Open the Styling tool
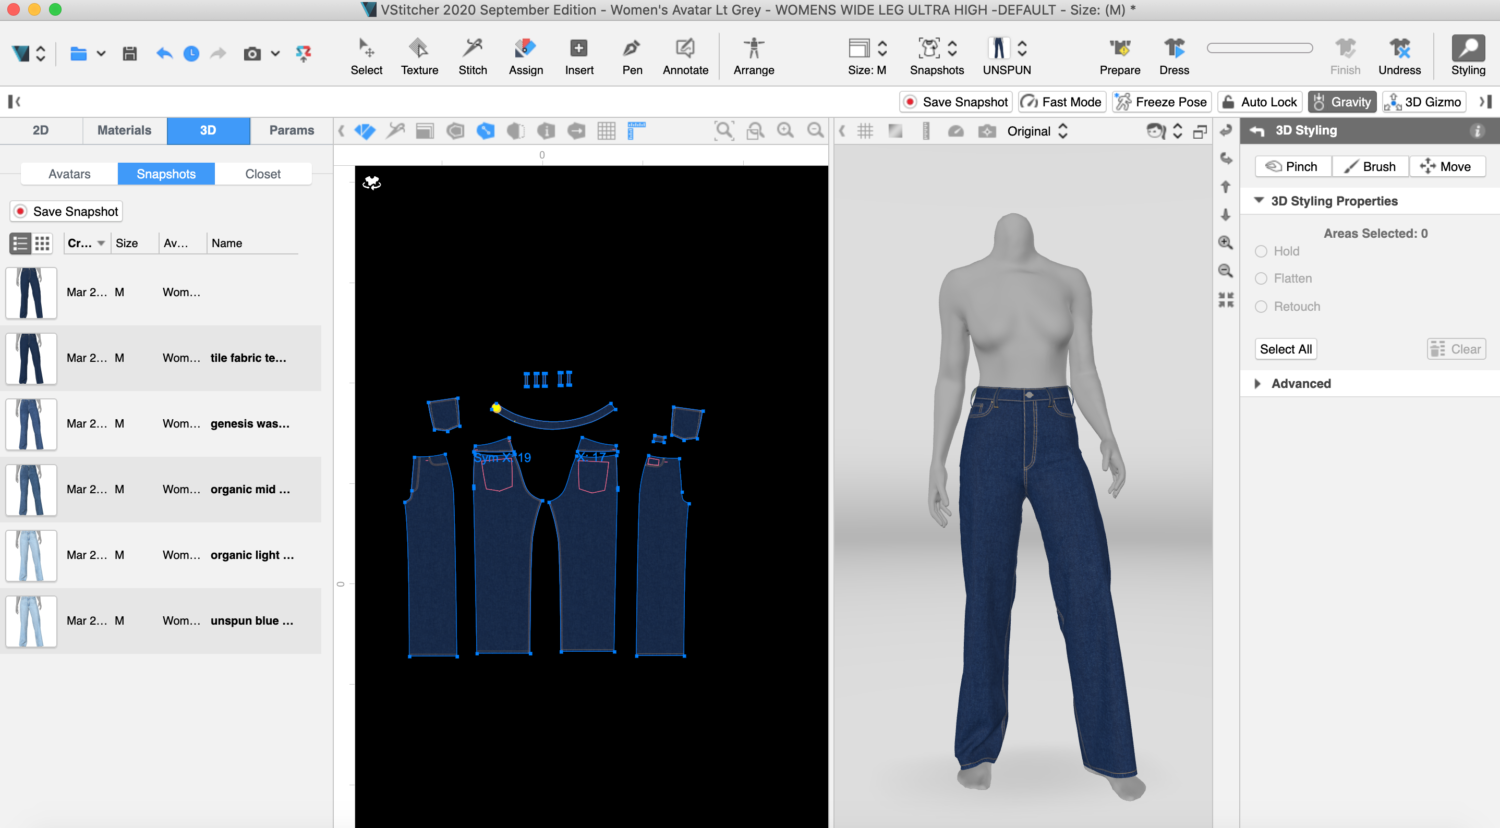The image size is (1500, 828). click(1468, 56)
